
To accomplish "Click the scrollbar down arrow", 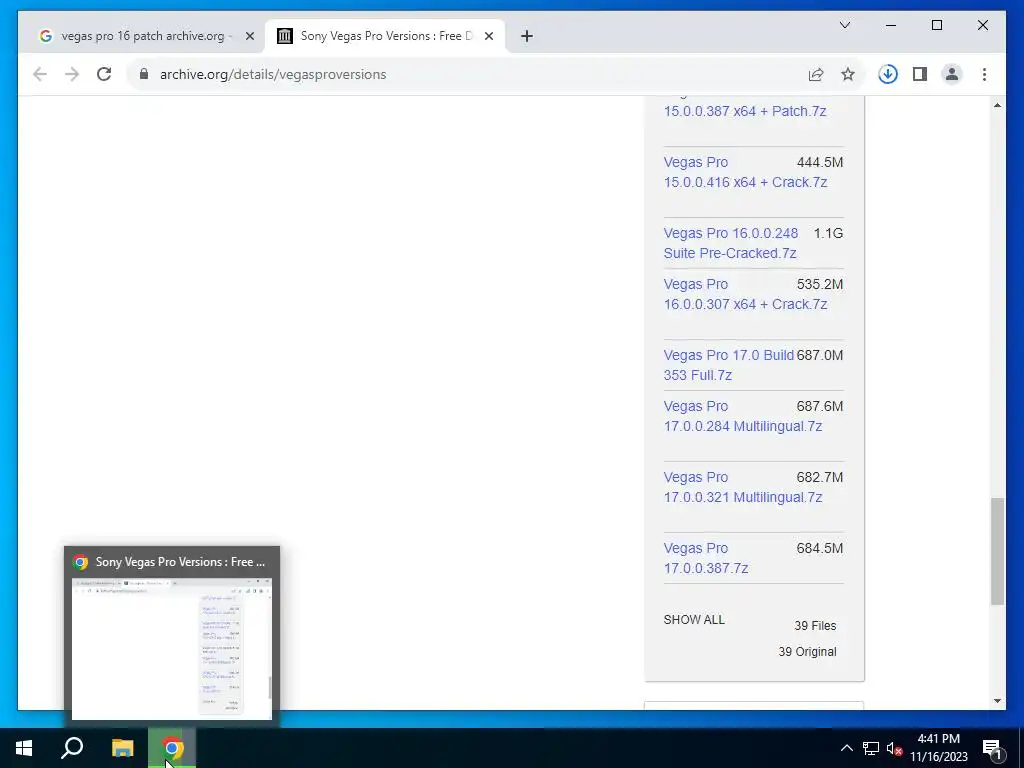I will 997,701.
